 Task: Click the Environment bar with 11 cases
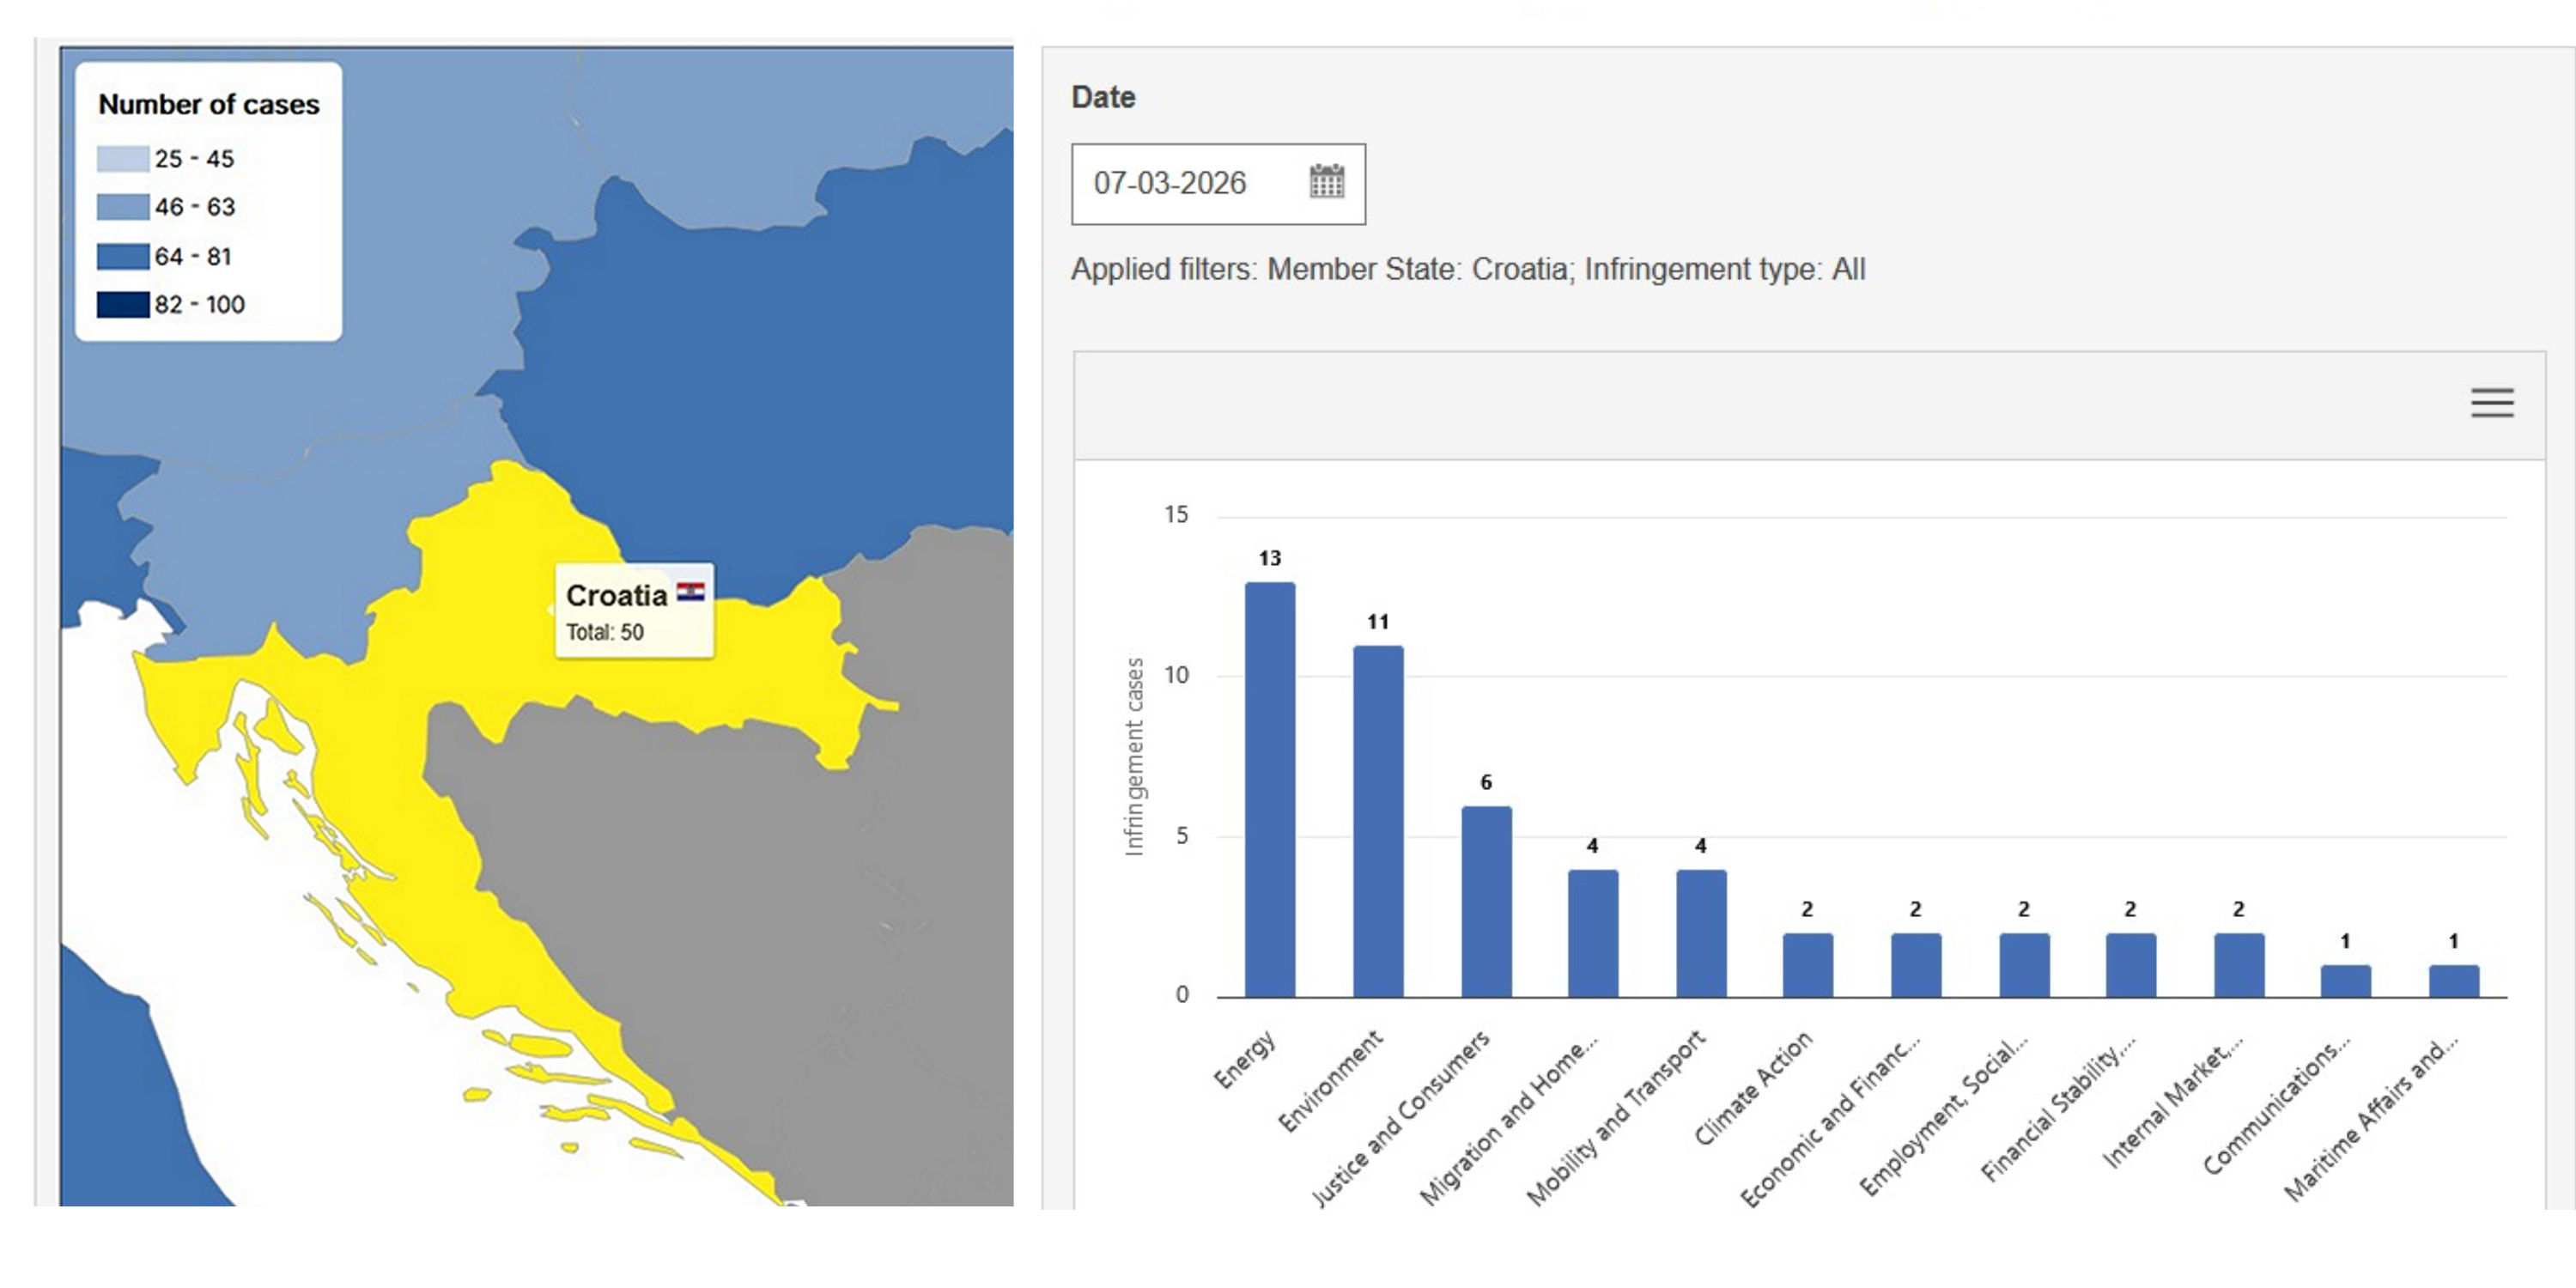[x=1378, y=820]
